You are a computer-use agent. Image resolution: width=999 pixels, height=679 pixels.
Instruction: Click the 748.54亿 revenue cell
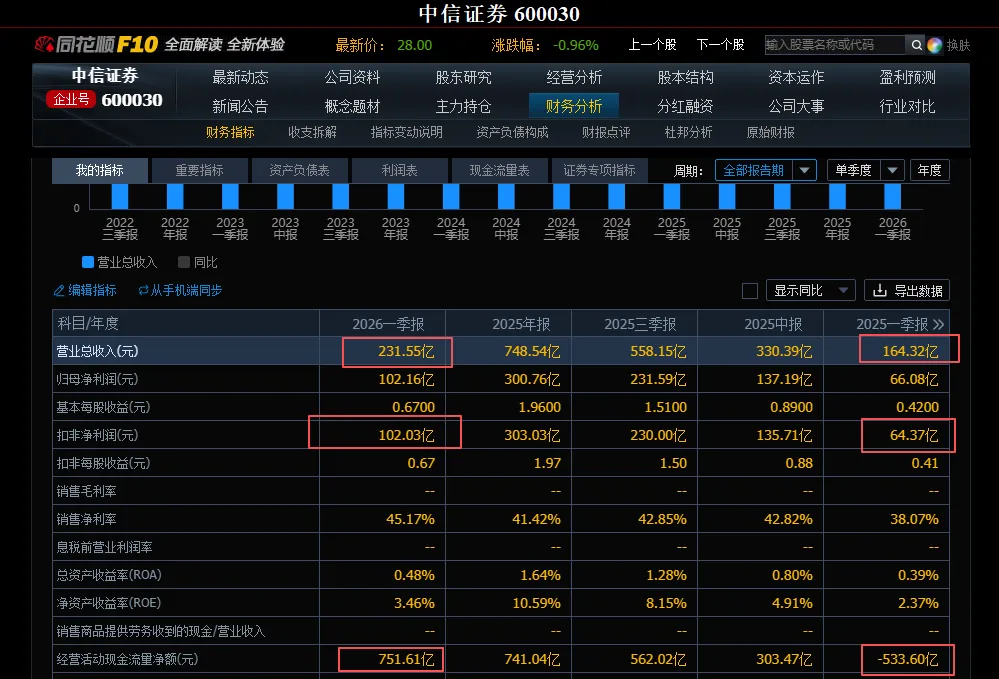point(532,351)
